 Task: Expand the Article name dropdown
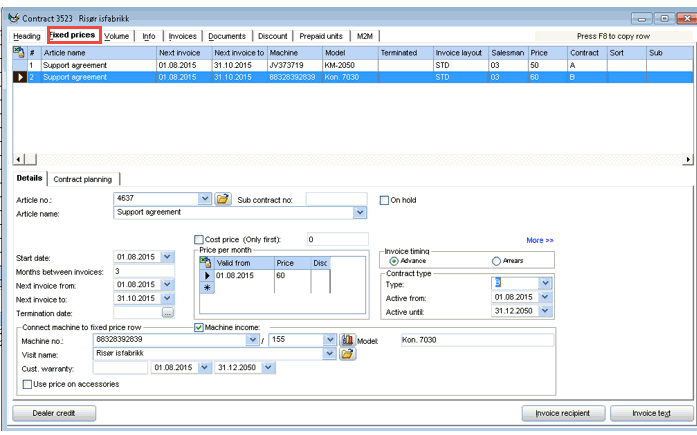click(360, 212)
